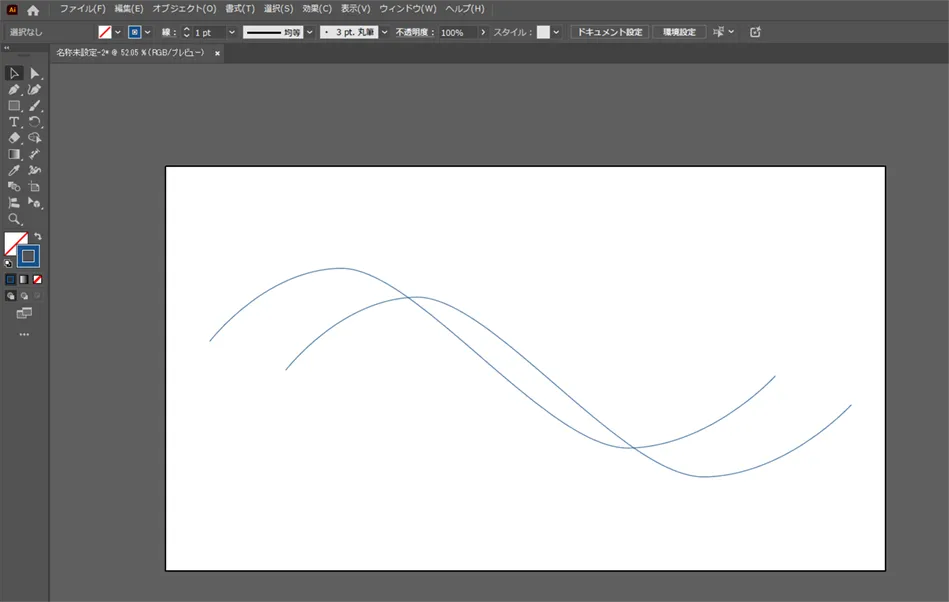Open the stroke weight dropdown
The image size is (949, 602).
[232, 32]
